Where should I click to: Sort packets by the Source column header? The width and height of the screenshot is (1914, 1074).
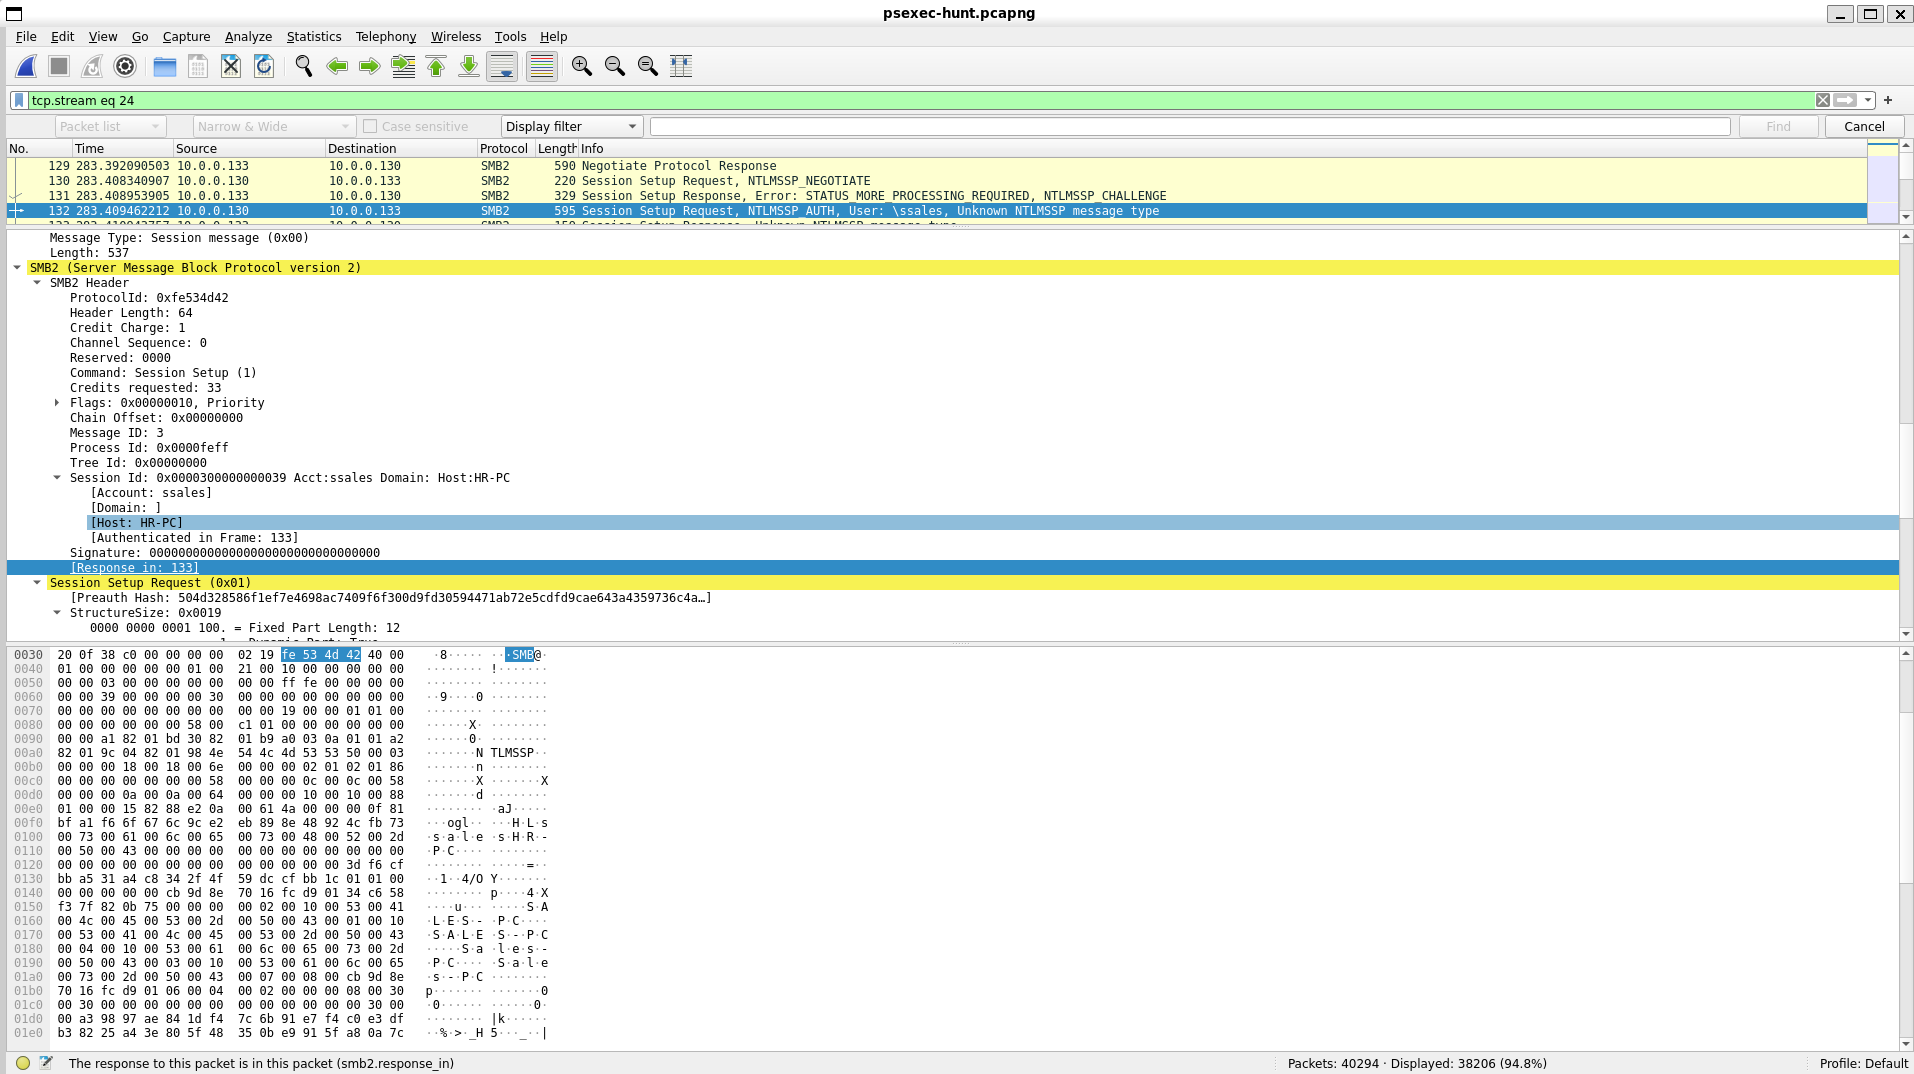(248, 148)
